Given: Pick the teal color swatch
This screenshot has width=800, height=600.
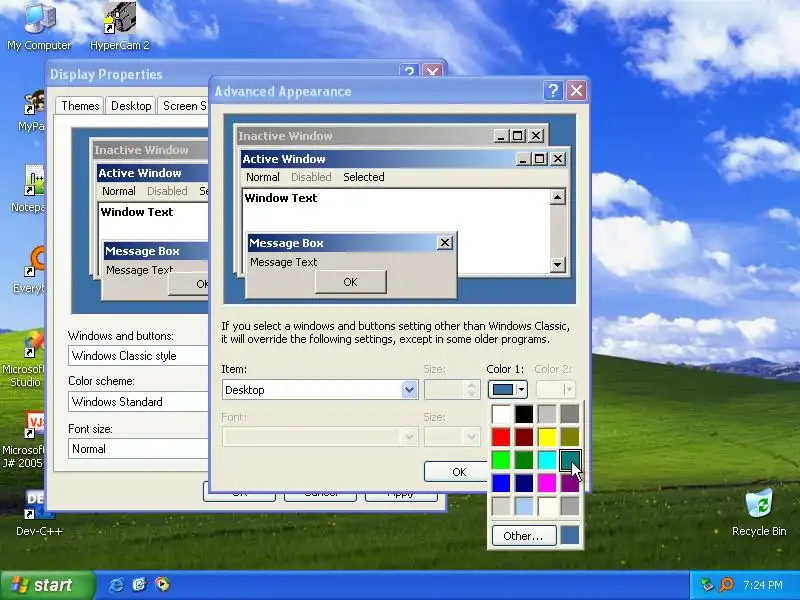Looking at the screenshot, I should point(570,460).
